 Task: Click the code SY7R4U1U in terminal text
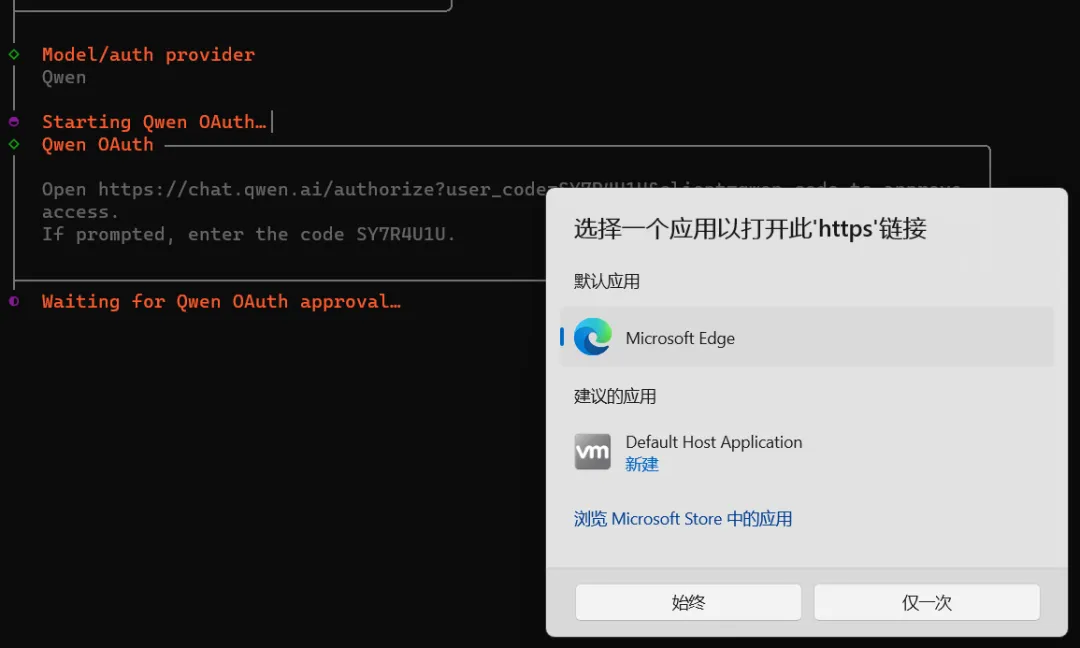[400, 234]
